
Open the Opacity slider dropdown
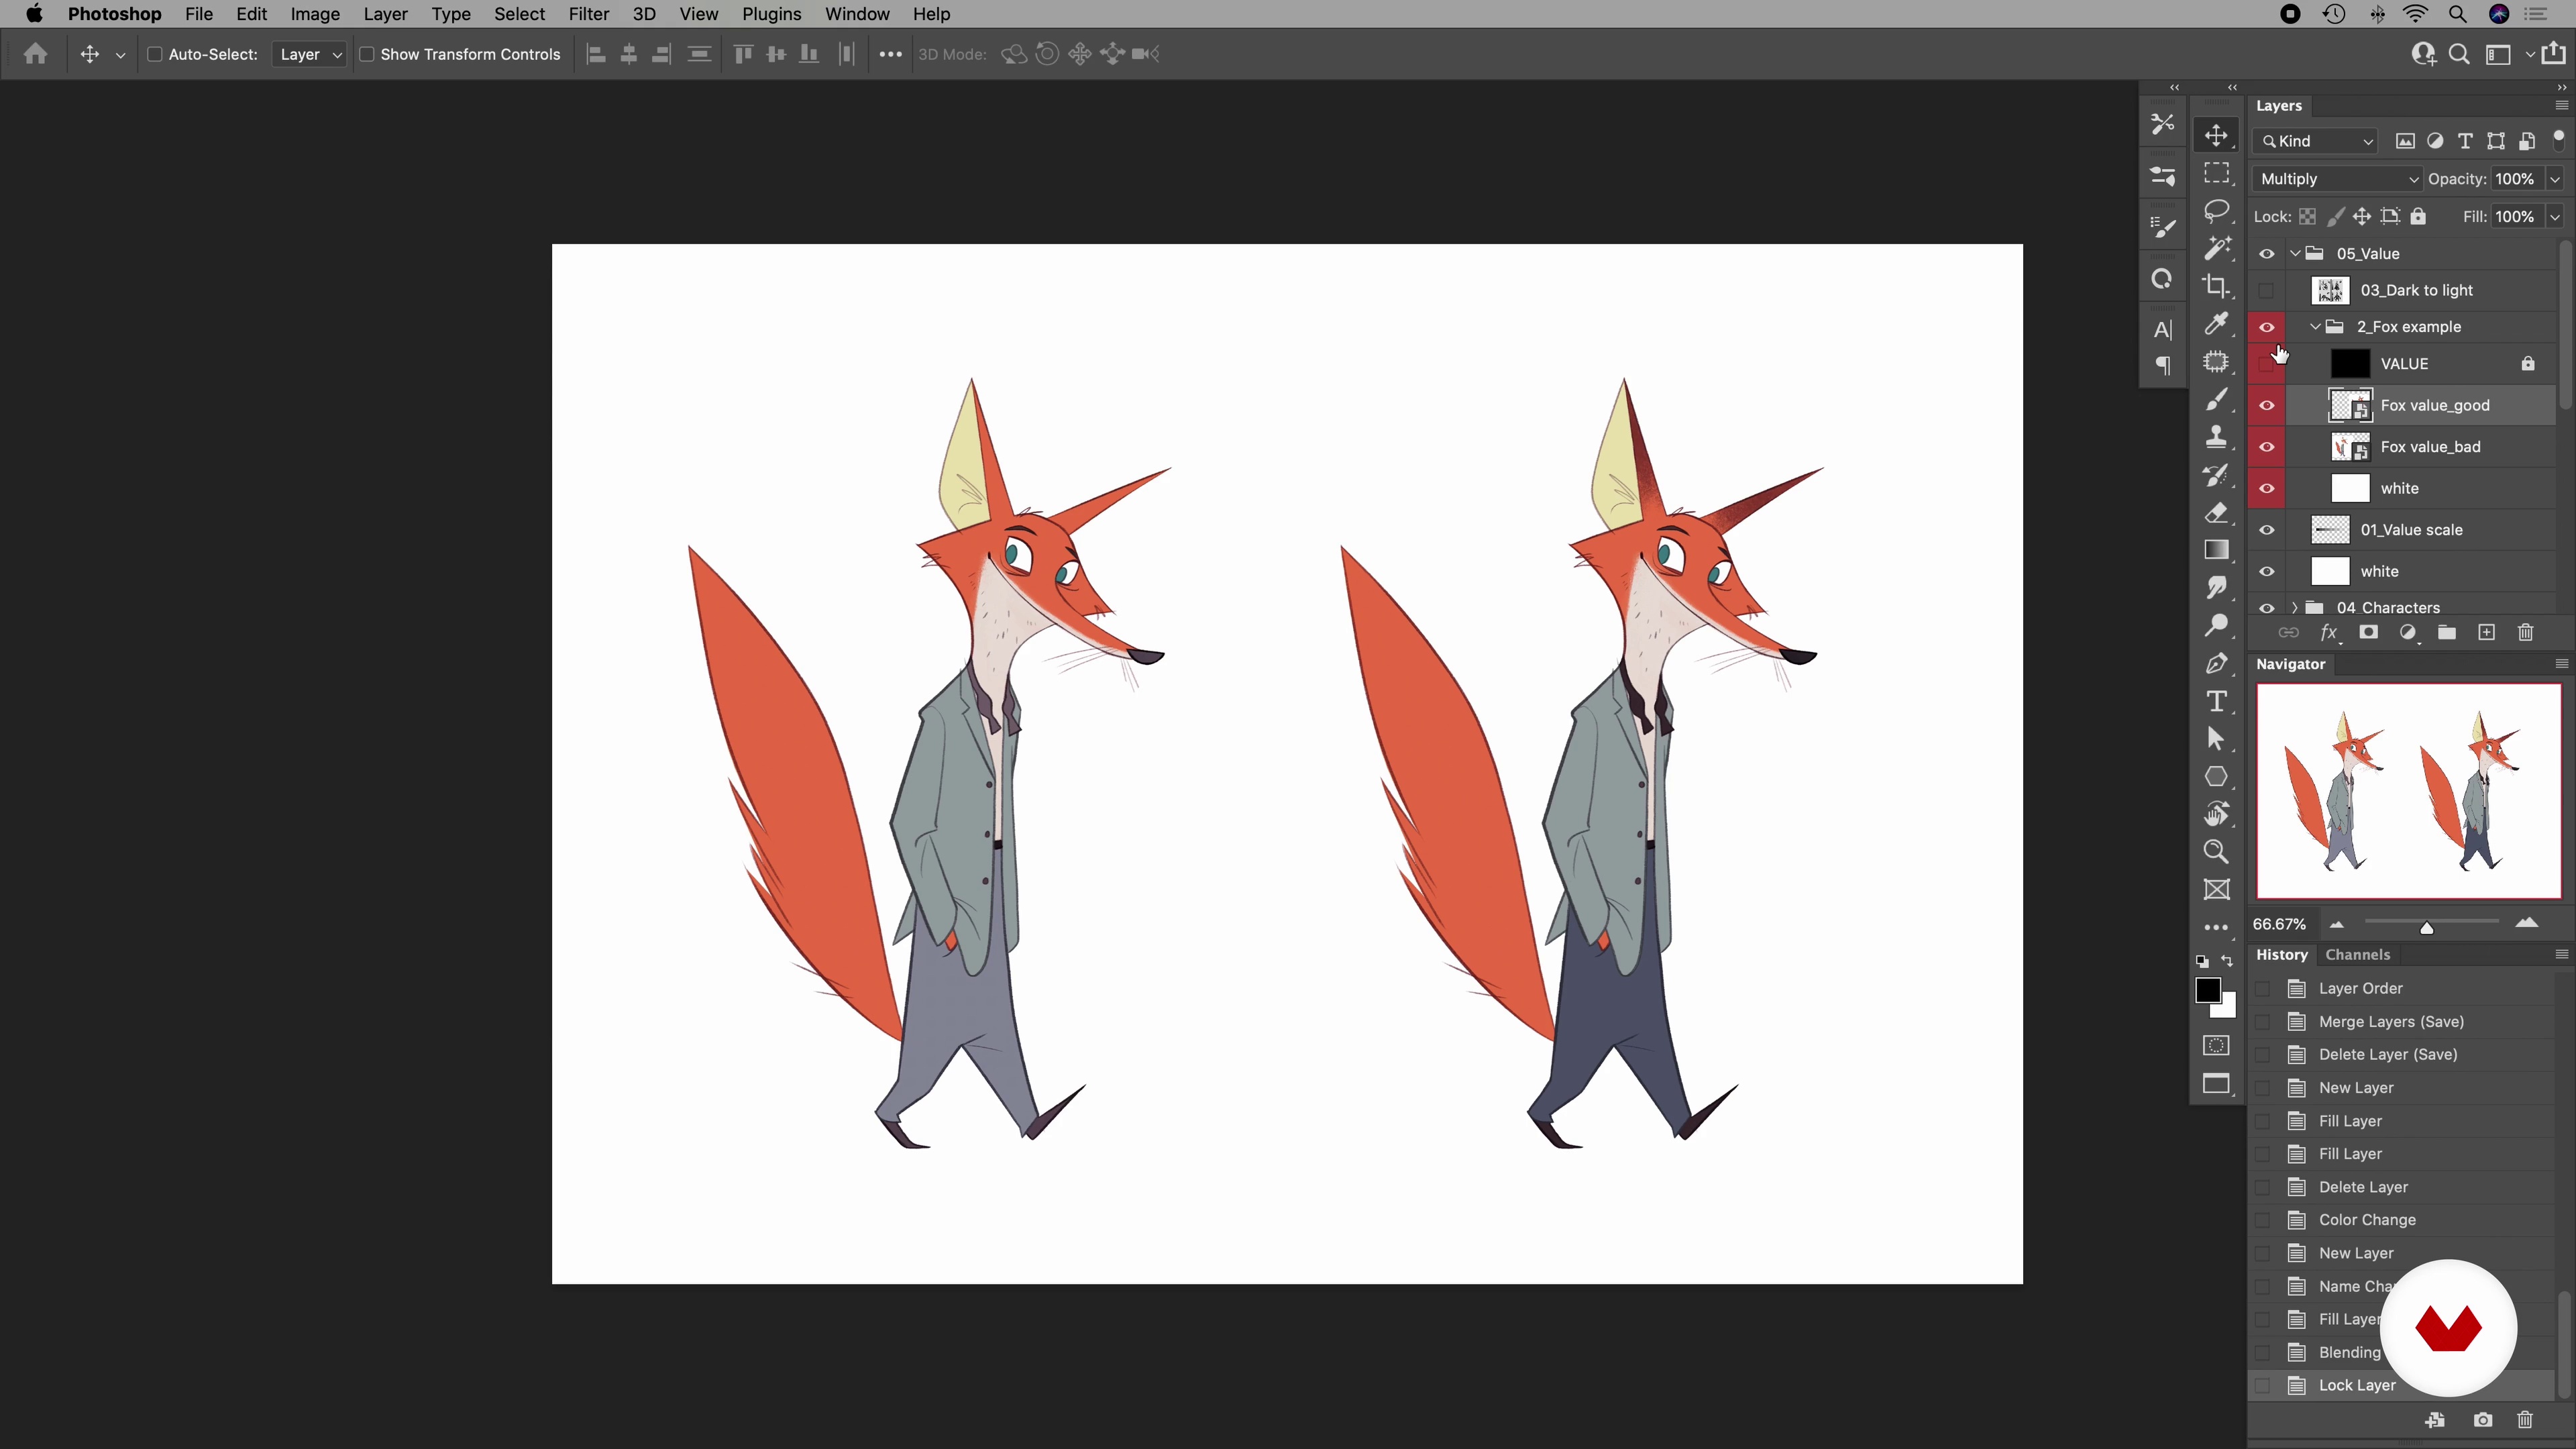2555,179
